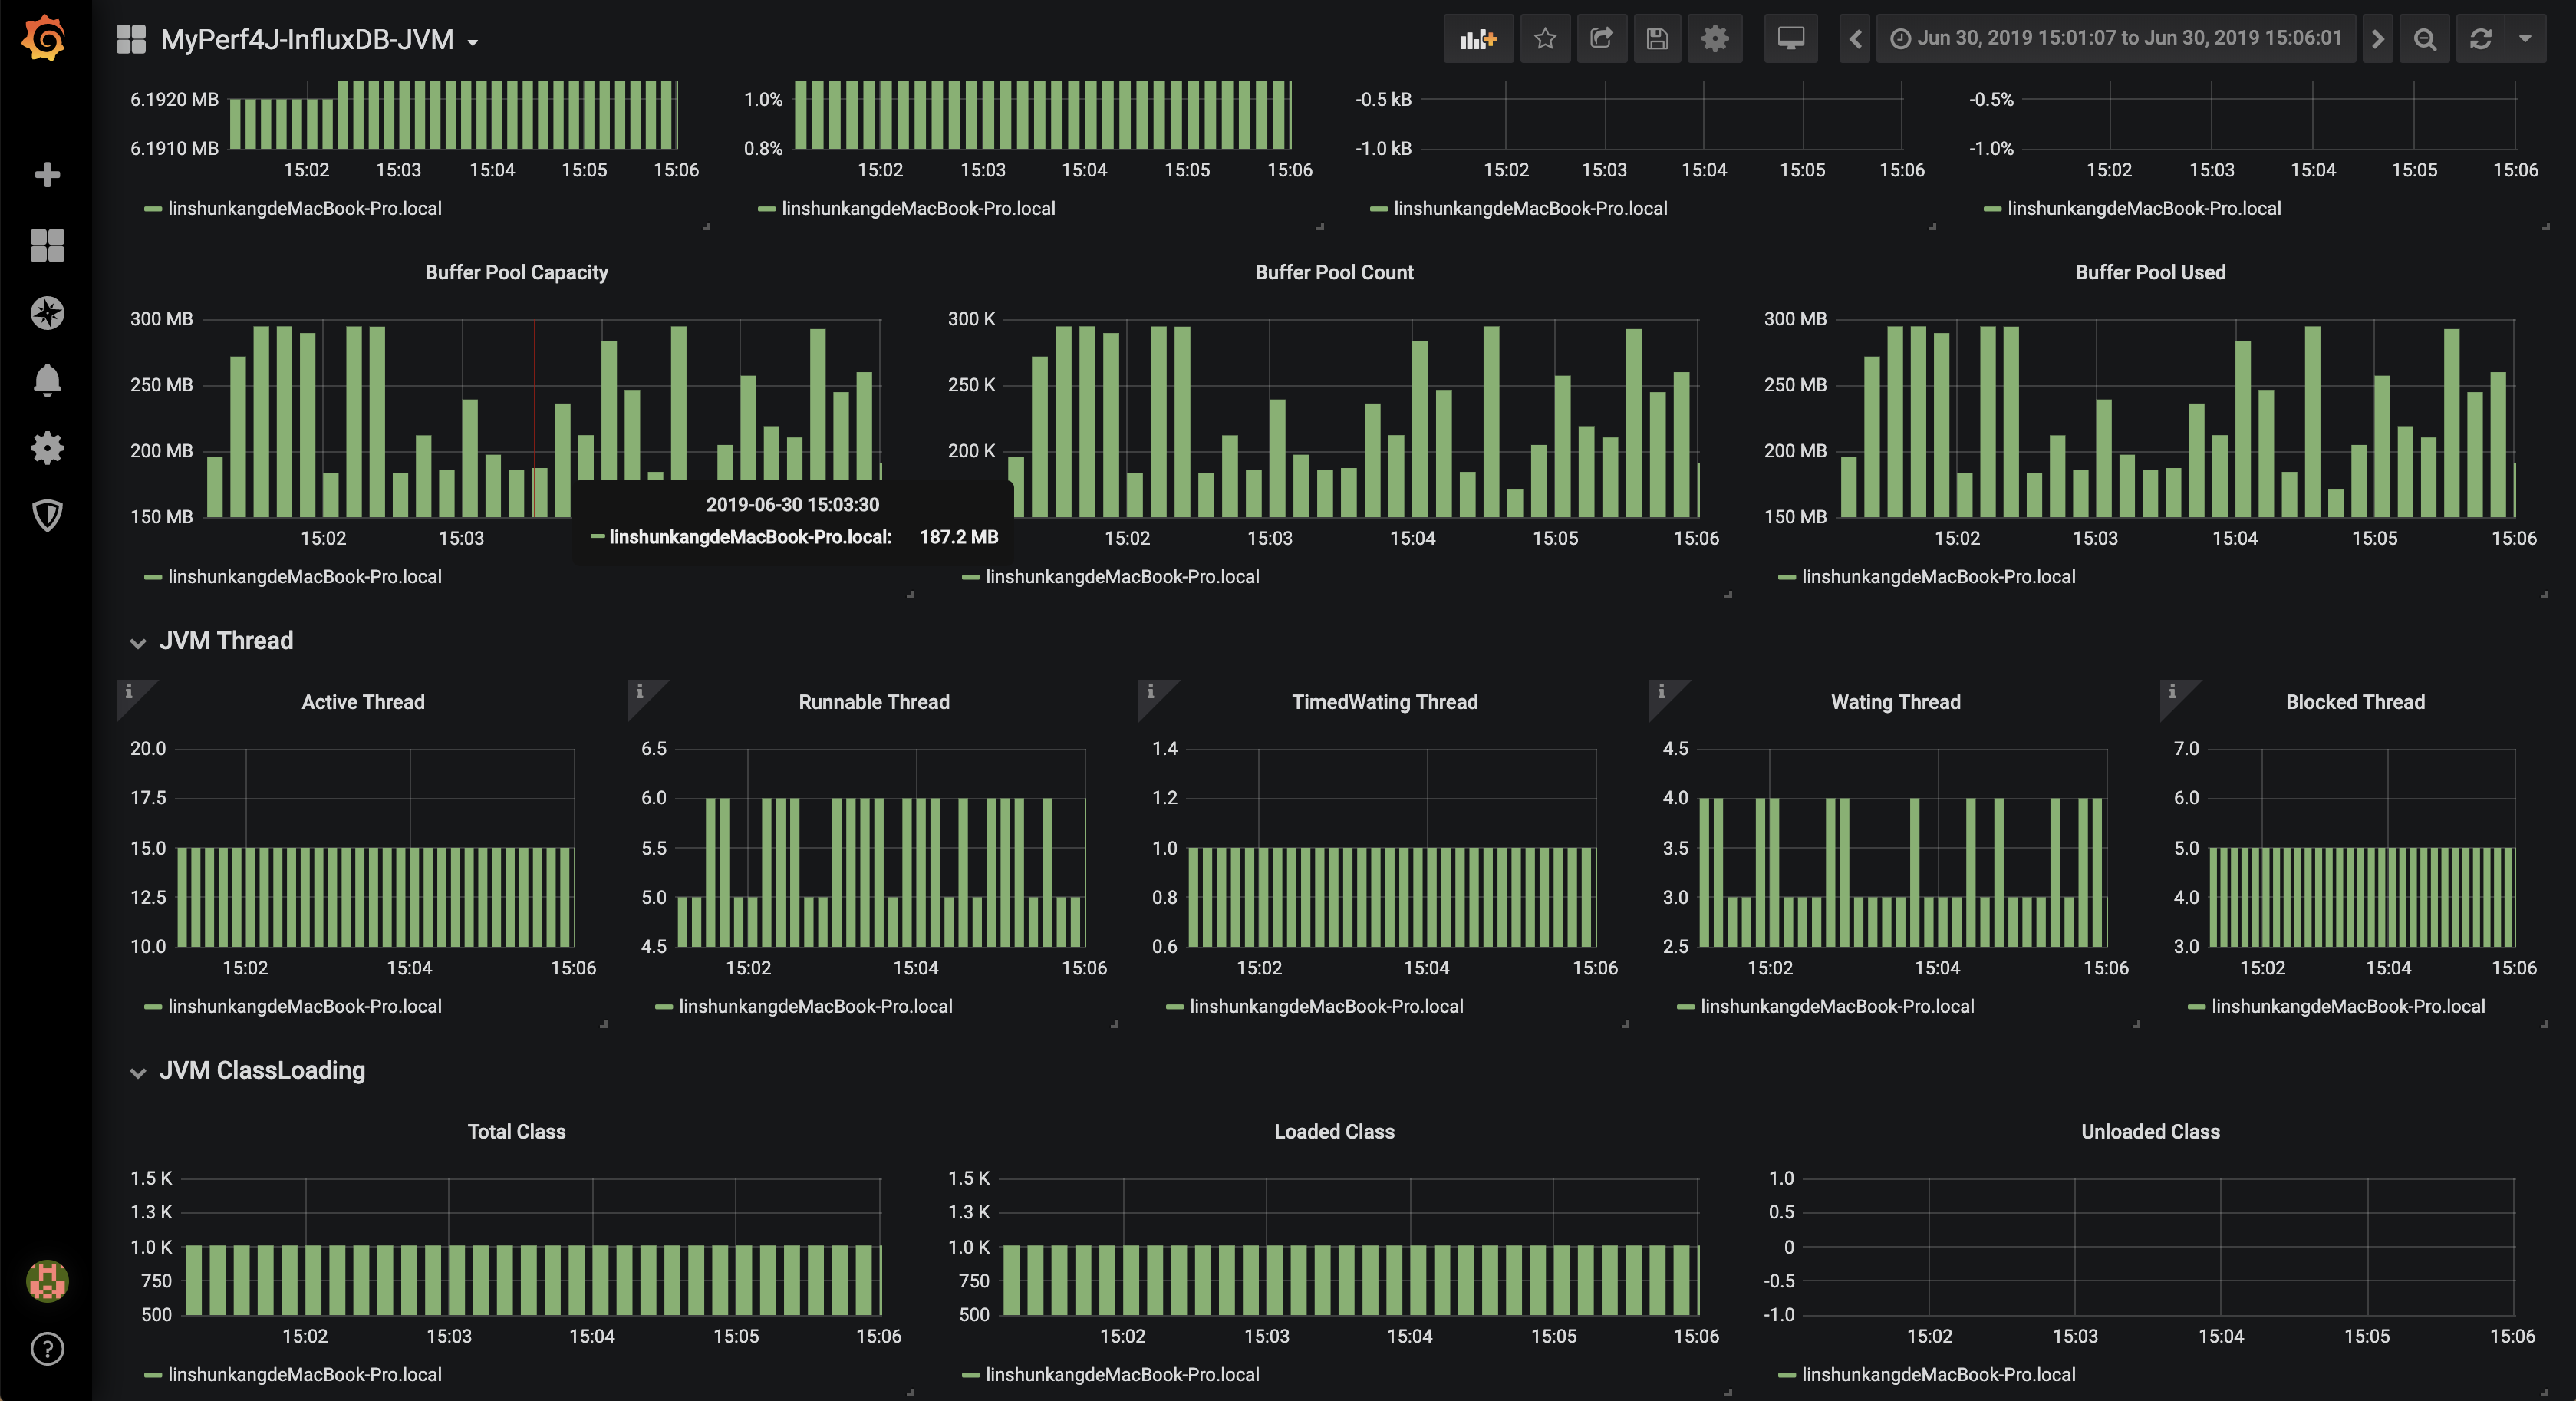The image size is (2576, 1401).
Task: Toggle the cycle view mode monitor icon
Action: coord(1791,39)
